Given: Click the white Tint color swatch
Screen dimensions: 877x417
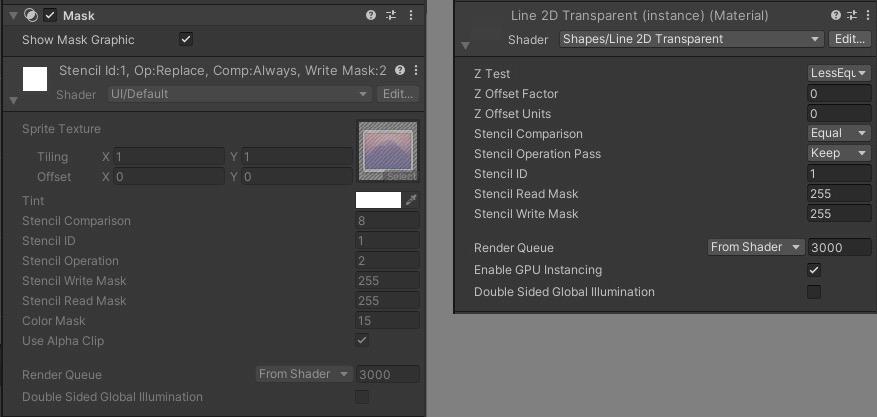Looking at the screenshot, I should (x=379, y=200).
